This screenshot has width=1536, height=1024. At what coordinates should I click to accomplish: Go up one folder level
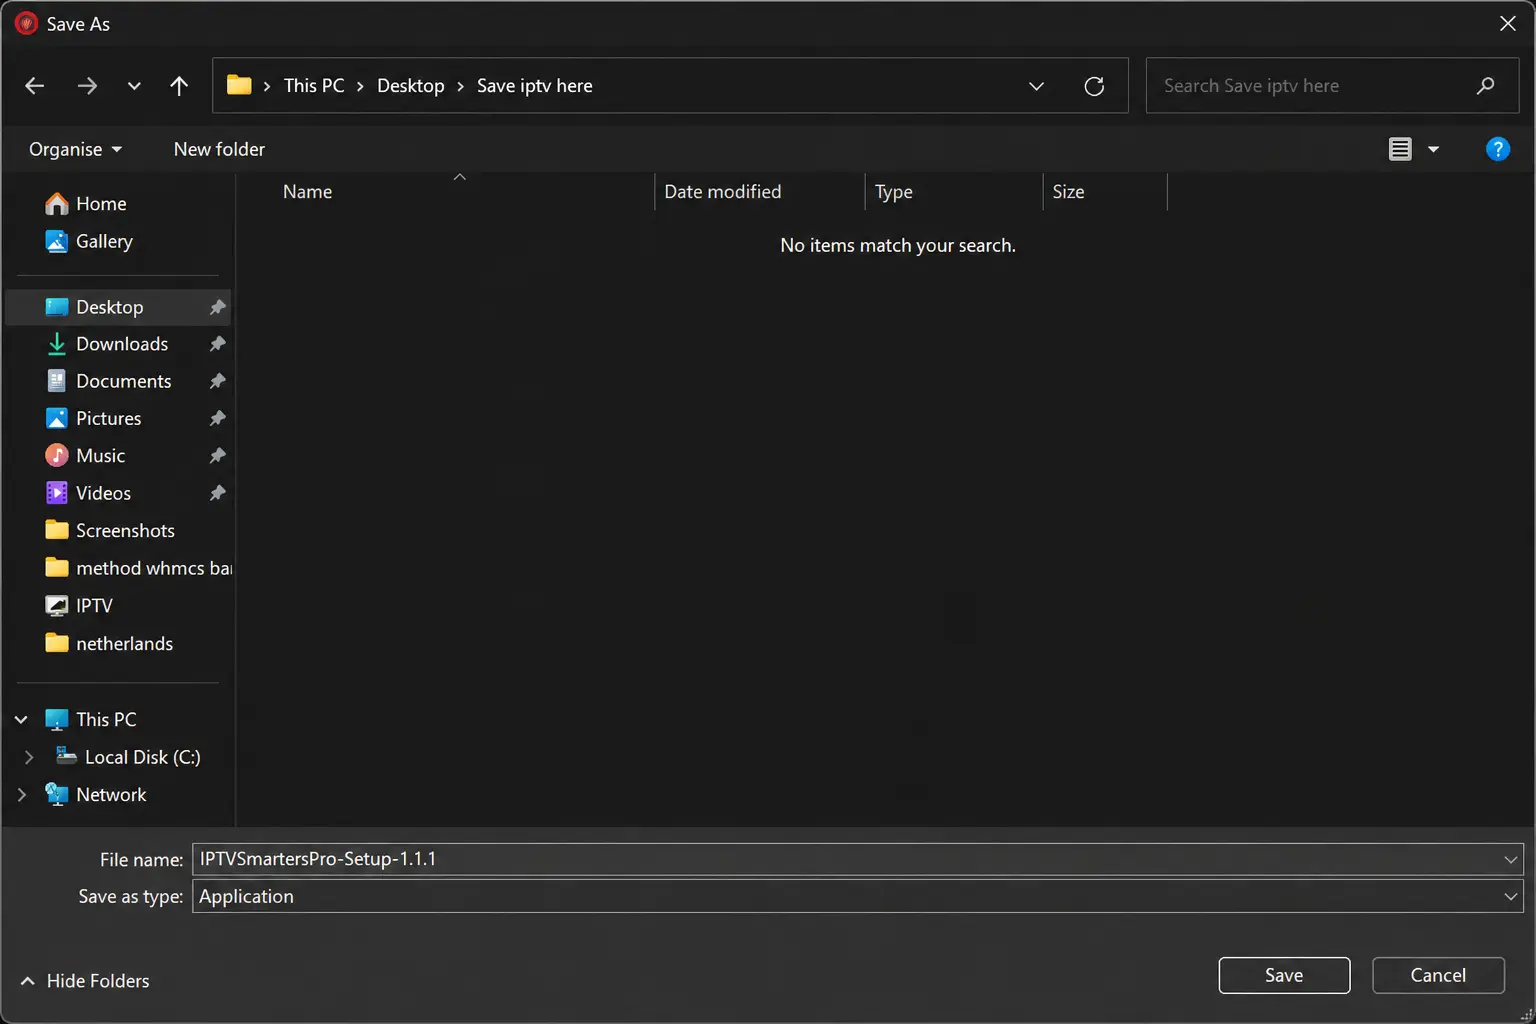click(179, 86)
